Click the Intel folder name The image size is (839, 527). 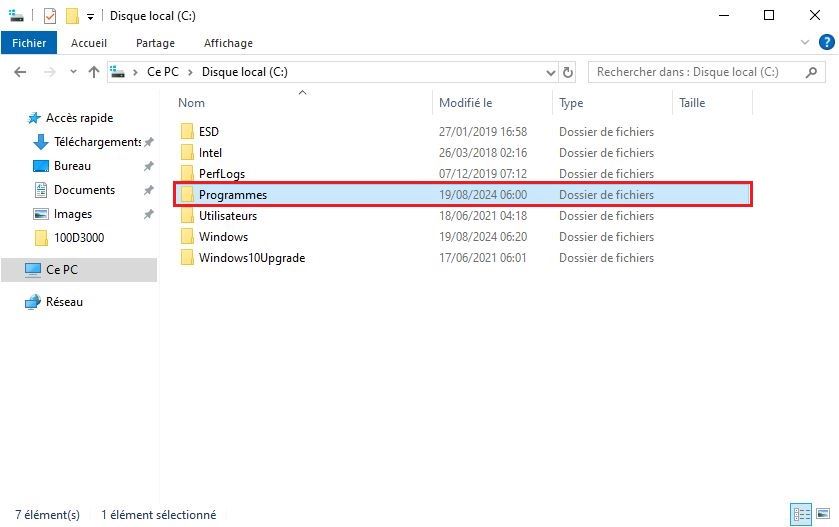click(210, 153)
